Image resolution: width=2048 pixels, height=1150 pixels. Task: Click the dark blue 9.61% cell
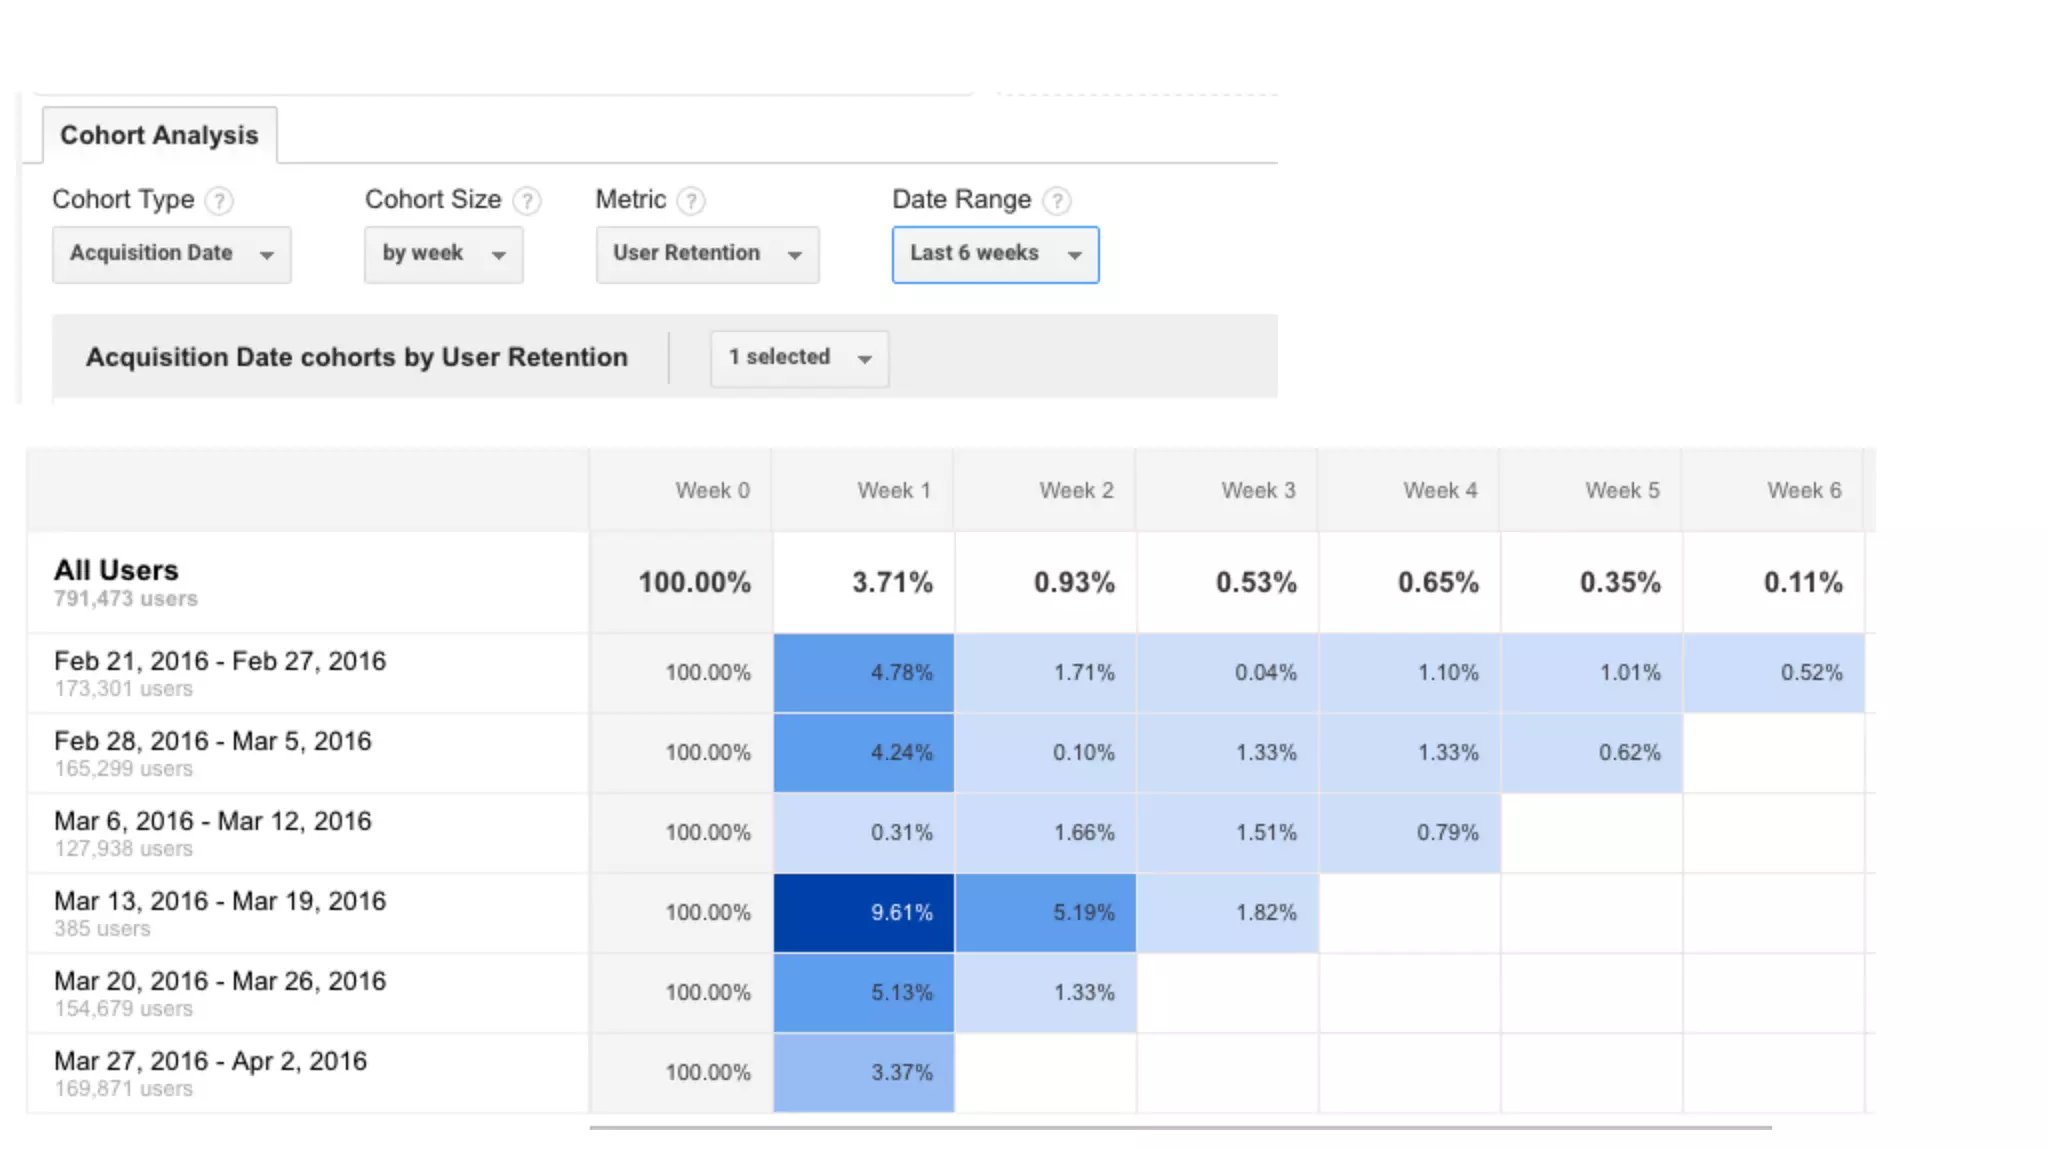click(864, 912)
